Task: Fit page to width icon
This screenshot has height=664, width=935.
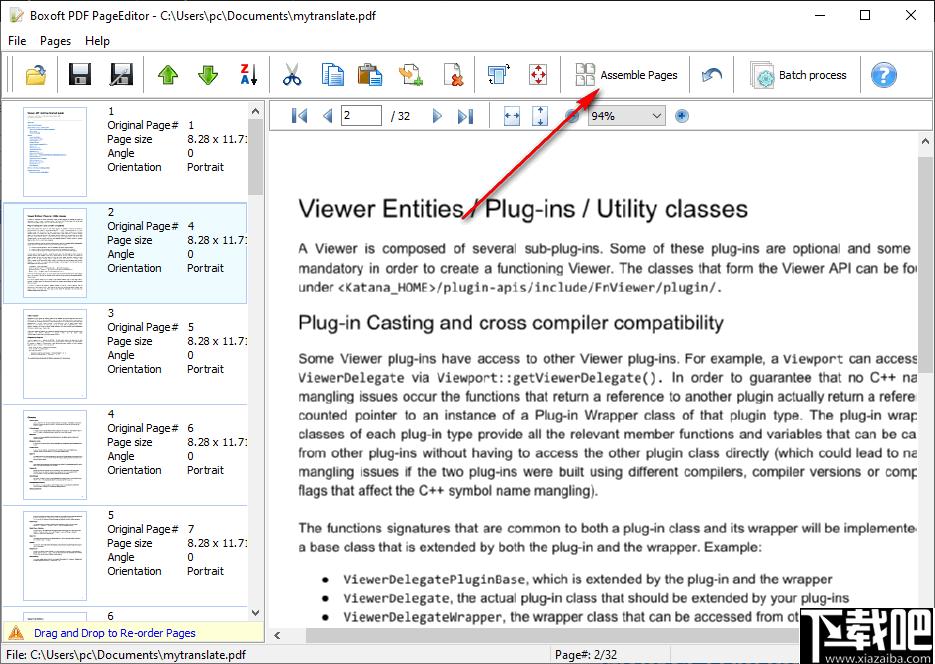Action: point(512,116)
